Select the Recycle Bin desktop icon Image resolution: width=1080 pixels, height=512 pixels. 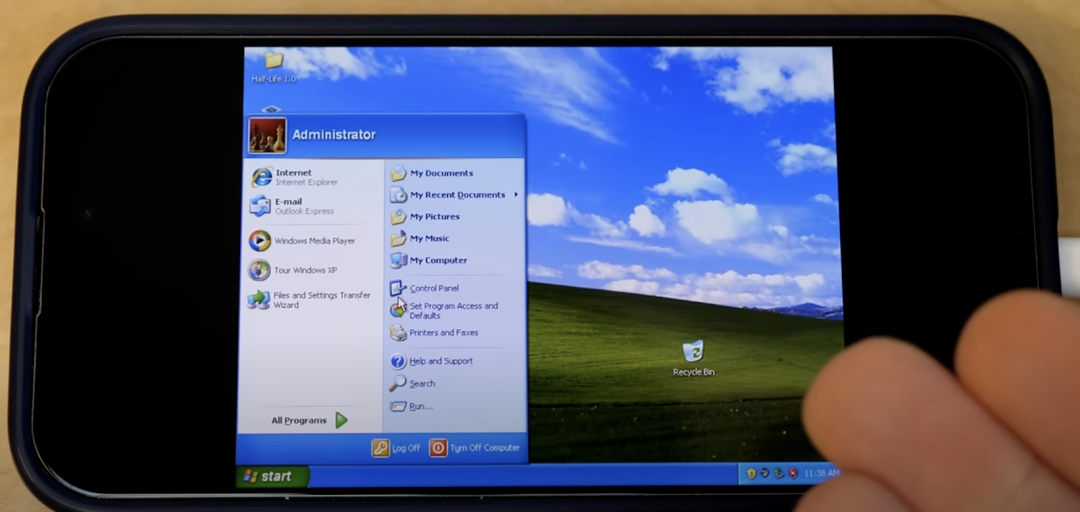694,358
